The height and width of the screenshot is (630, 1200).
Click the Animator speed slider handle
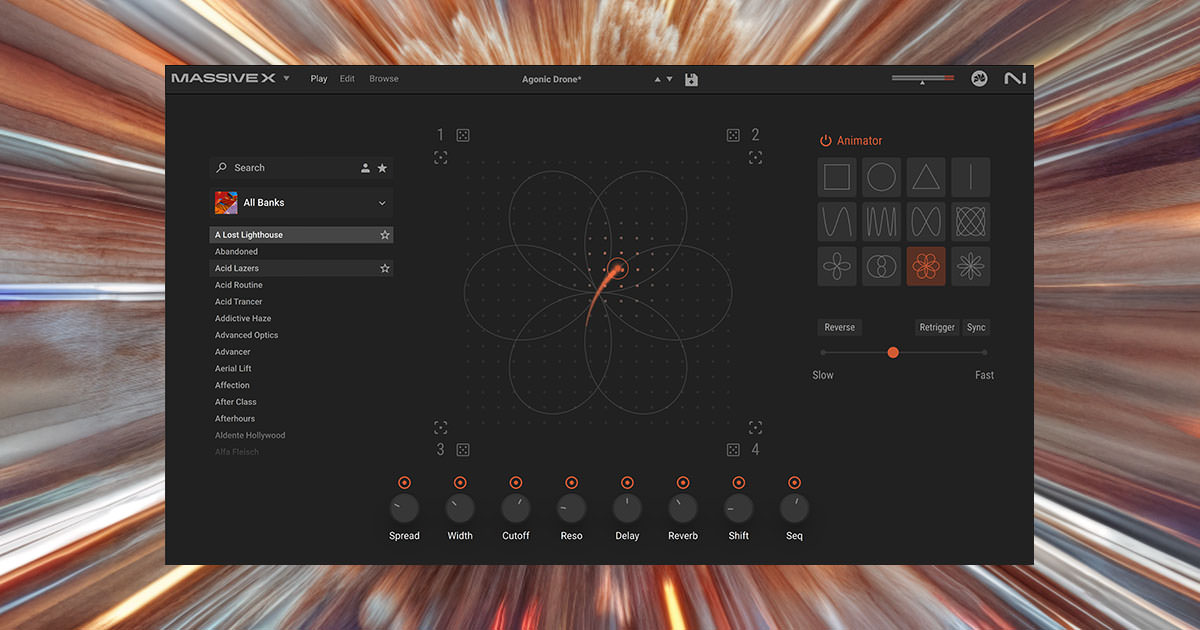tap(893, 352)
